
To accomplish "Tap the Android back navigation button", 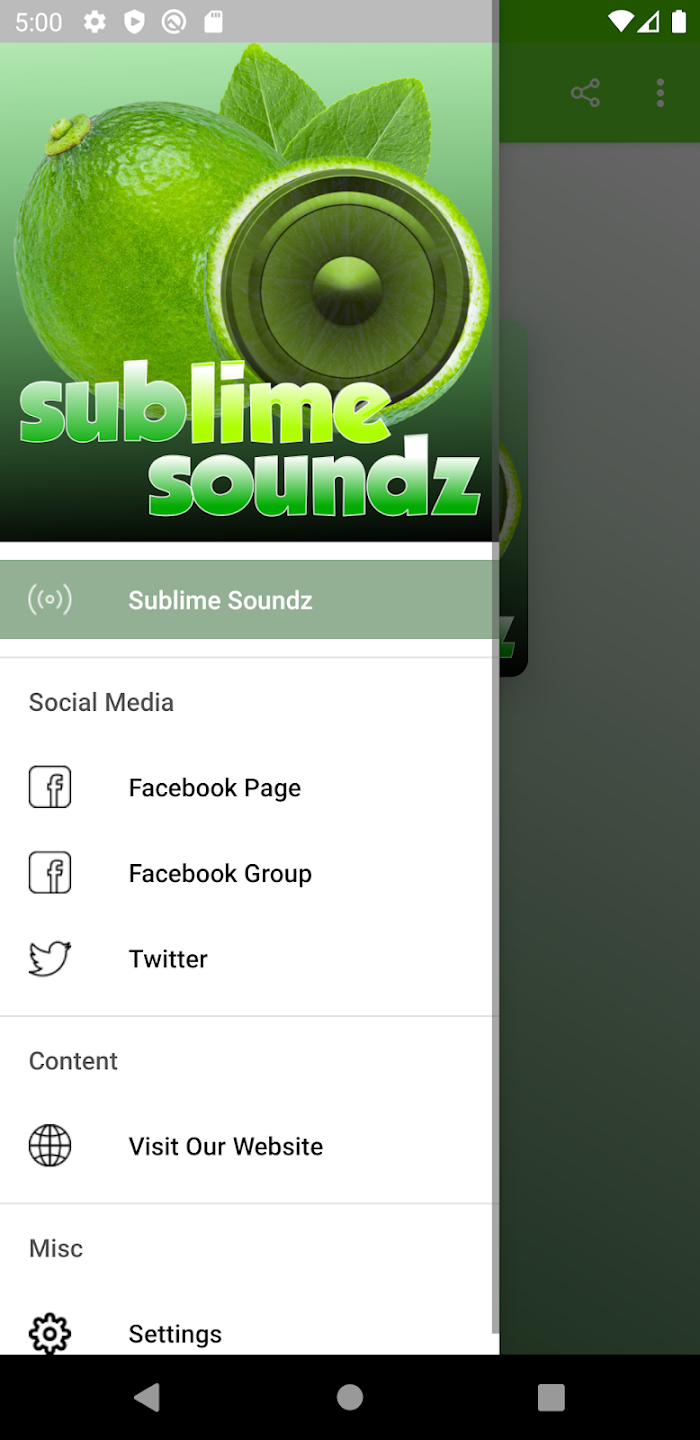I will (147, 1397).
